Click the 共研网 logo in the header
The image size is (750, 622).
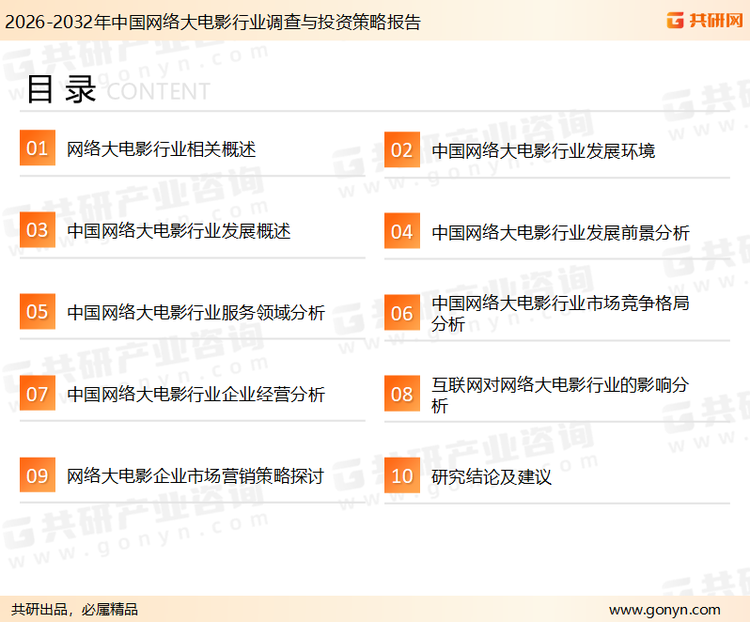(x=705, y=20)
